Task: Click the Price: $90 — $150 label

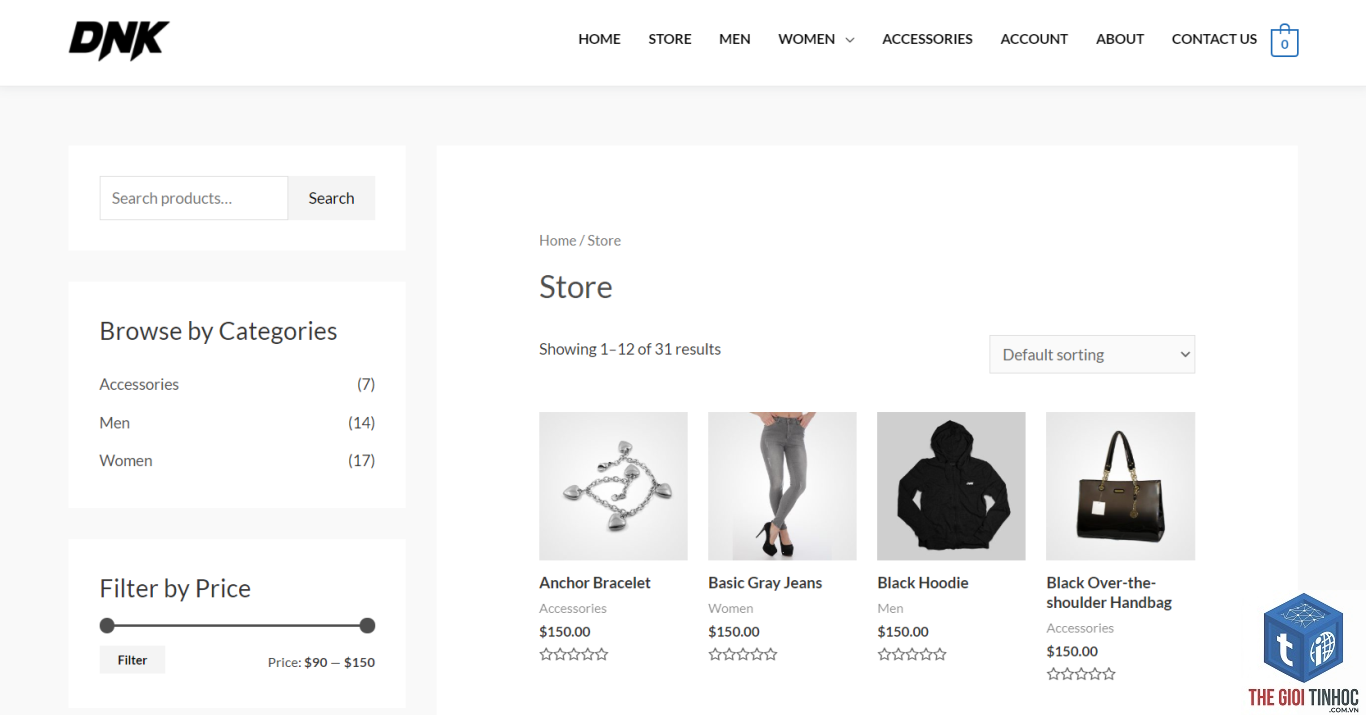Action: [321, 662]
